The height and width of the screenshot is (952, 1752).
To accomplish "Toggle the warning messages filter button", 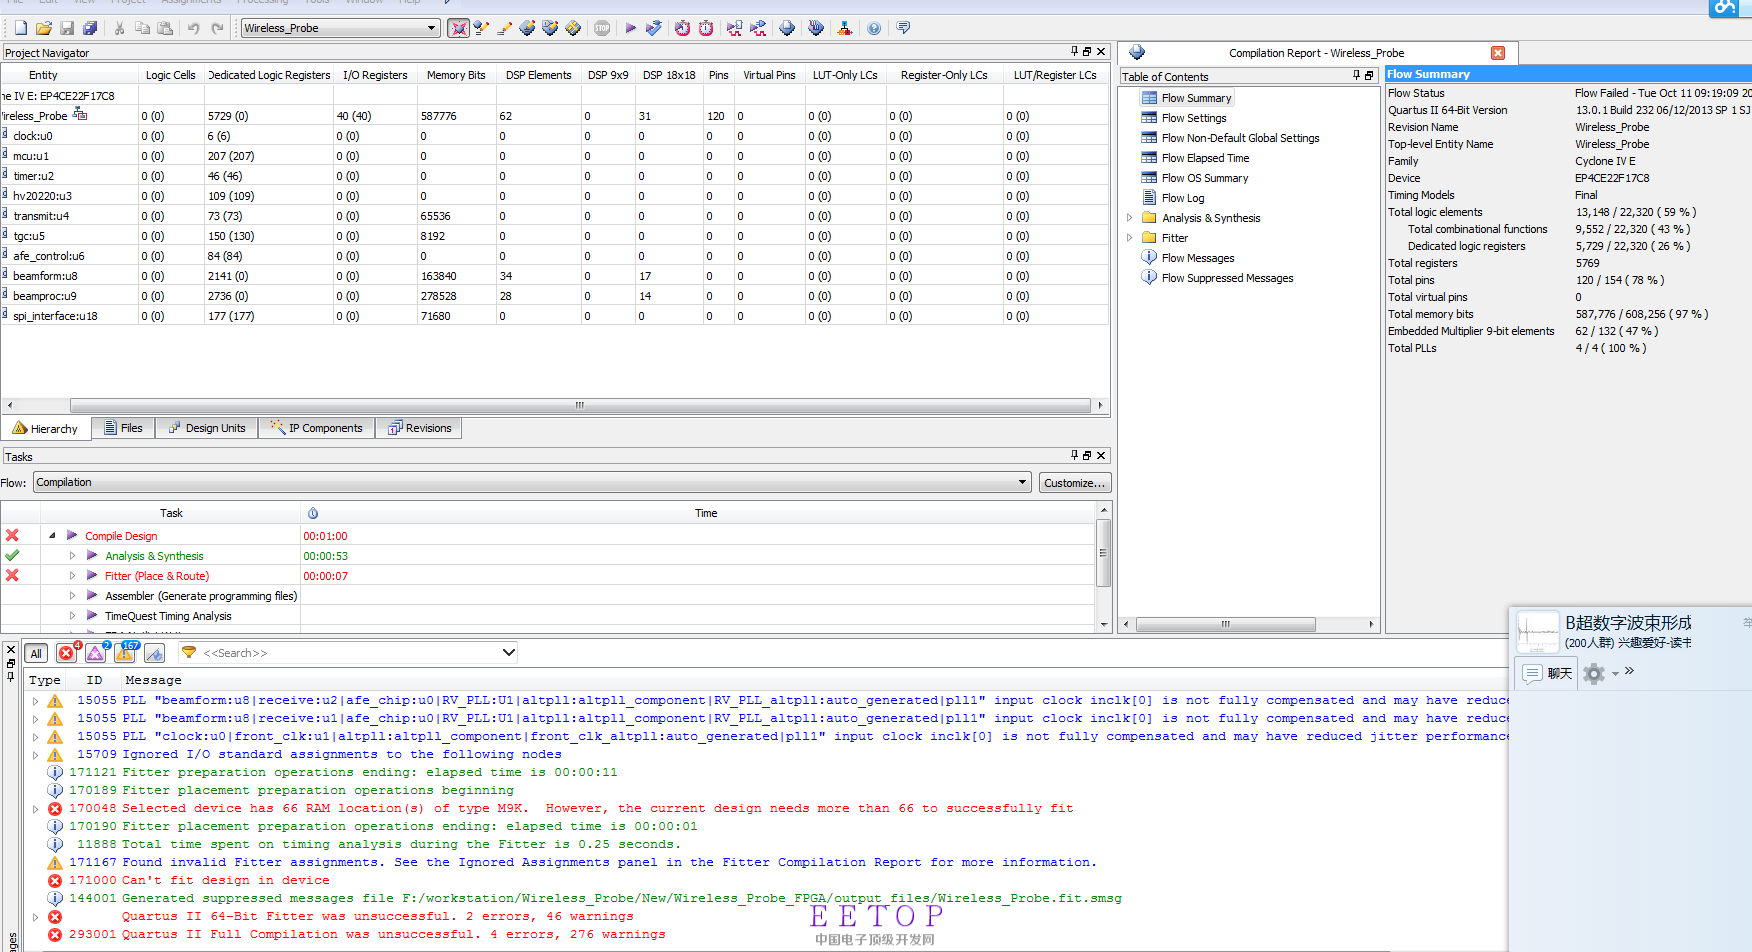I will coord(125,653).
